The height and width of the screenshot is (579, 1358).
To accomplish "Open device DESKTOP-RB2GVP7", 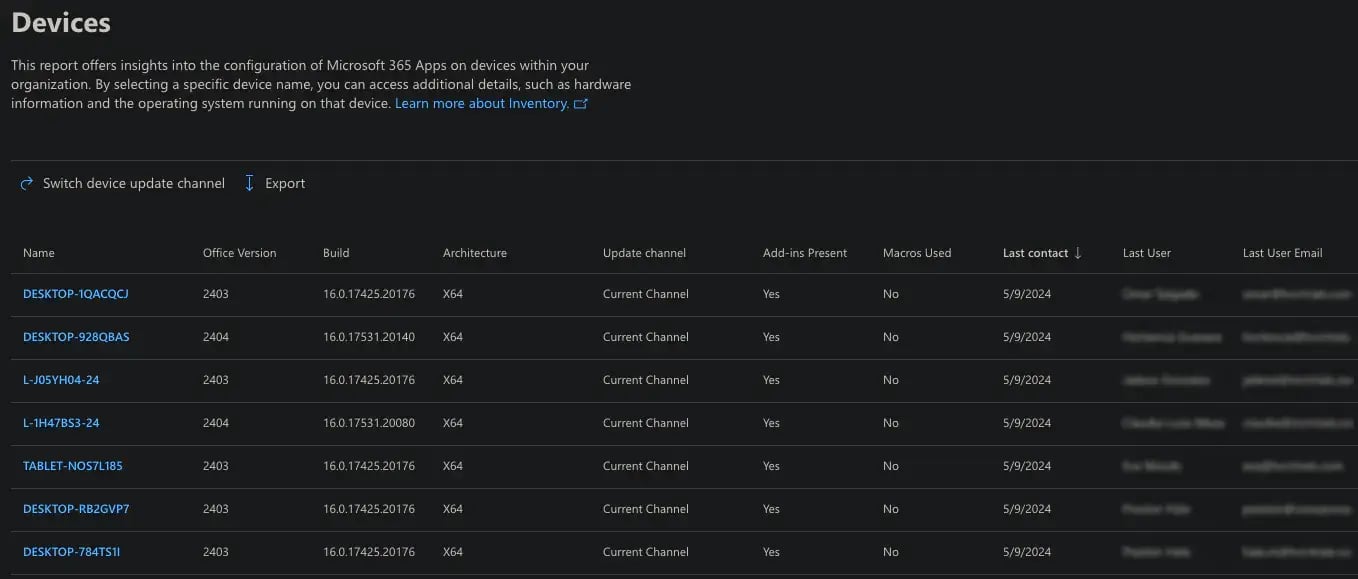I will (76, 509).
